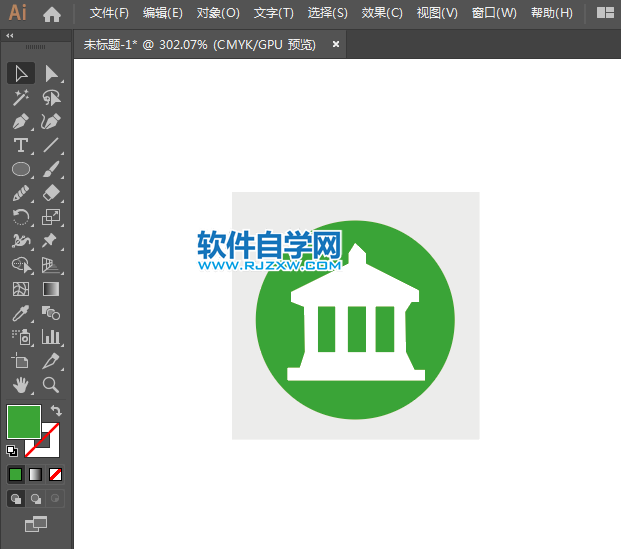Set paint mode to None
This screenshot has height=549, width=621.
click(56, 474)
